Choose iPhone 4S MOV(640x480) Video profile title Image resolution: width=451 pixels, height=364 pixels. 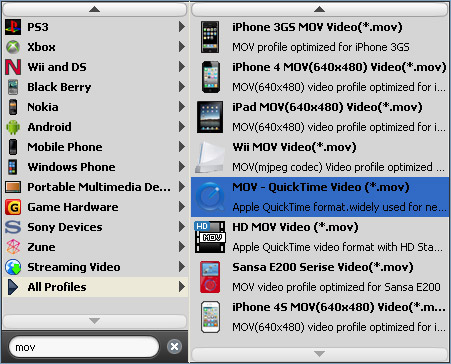(x=339, y=307)
